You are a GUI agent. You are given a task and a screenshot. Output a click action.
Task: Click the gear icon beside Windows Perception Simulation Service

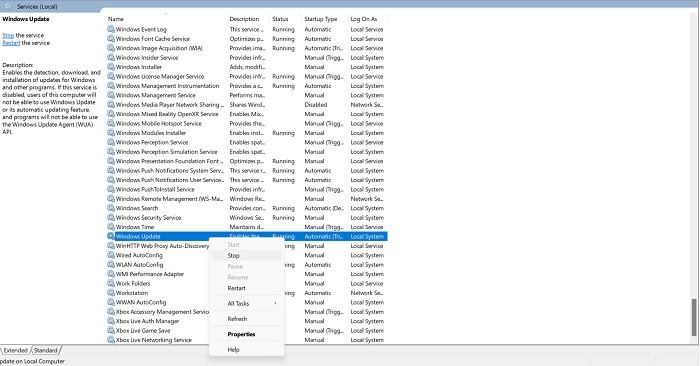[111, 151]
